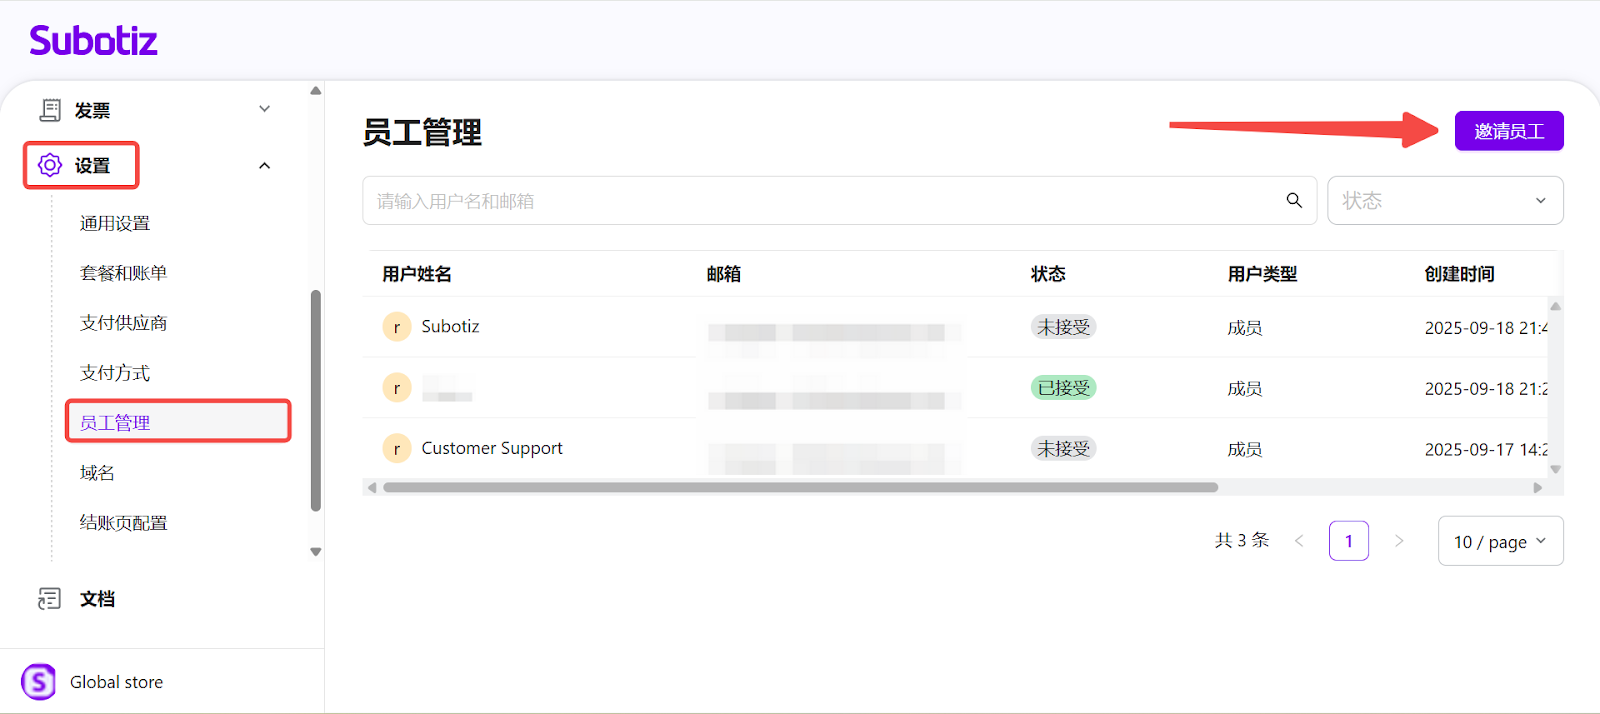
Task: Collapse the 设置 menu chevron
Action: pyautogui.click(x=265, y=166)
